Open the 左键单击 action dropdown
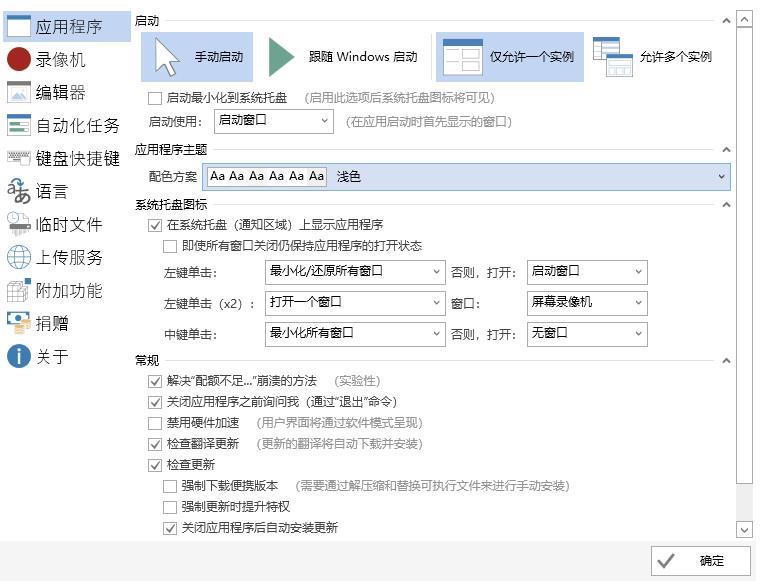The width and height of the screenshot is (760, 585). coord(355,272)
